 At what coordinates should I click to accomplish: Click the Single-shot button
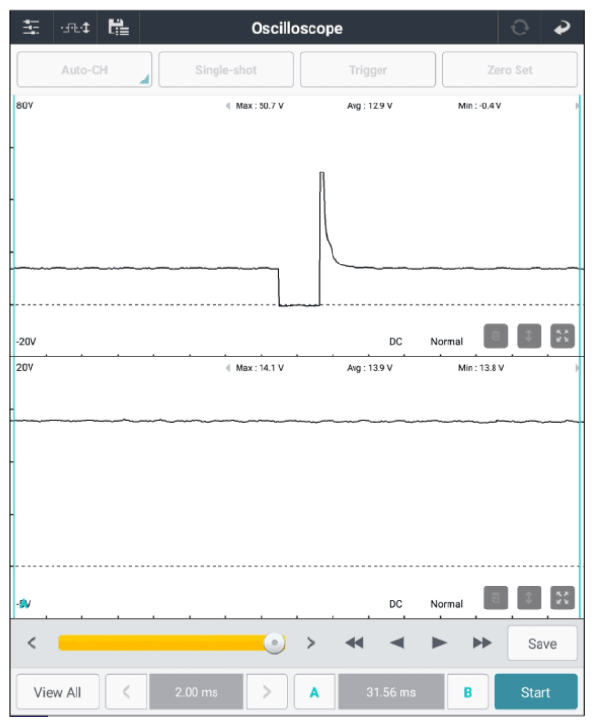[x=226, y=69]
